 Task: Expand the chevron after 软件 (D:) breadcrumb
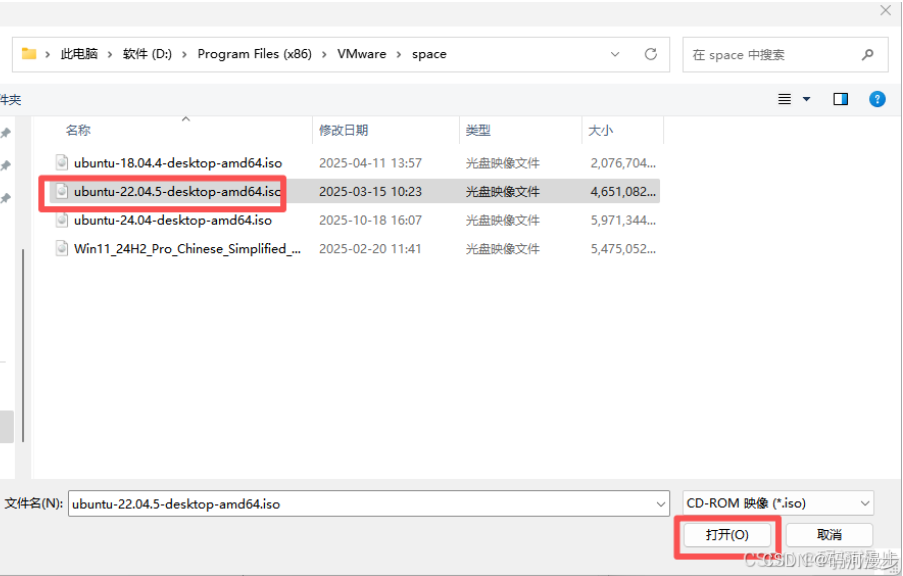coord(184,54)
